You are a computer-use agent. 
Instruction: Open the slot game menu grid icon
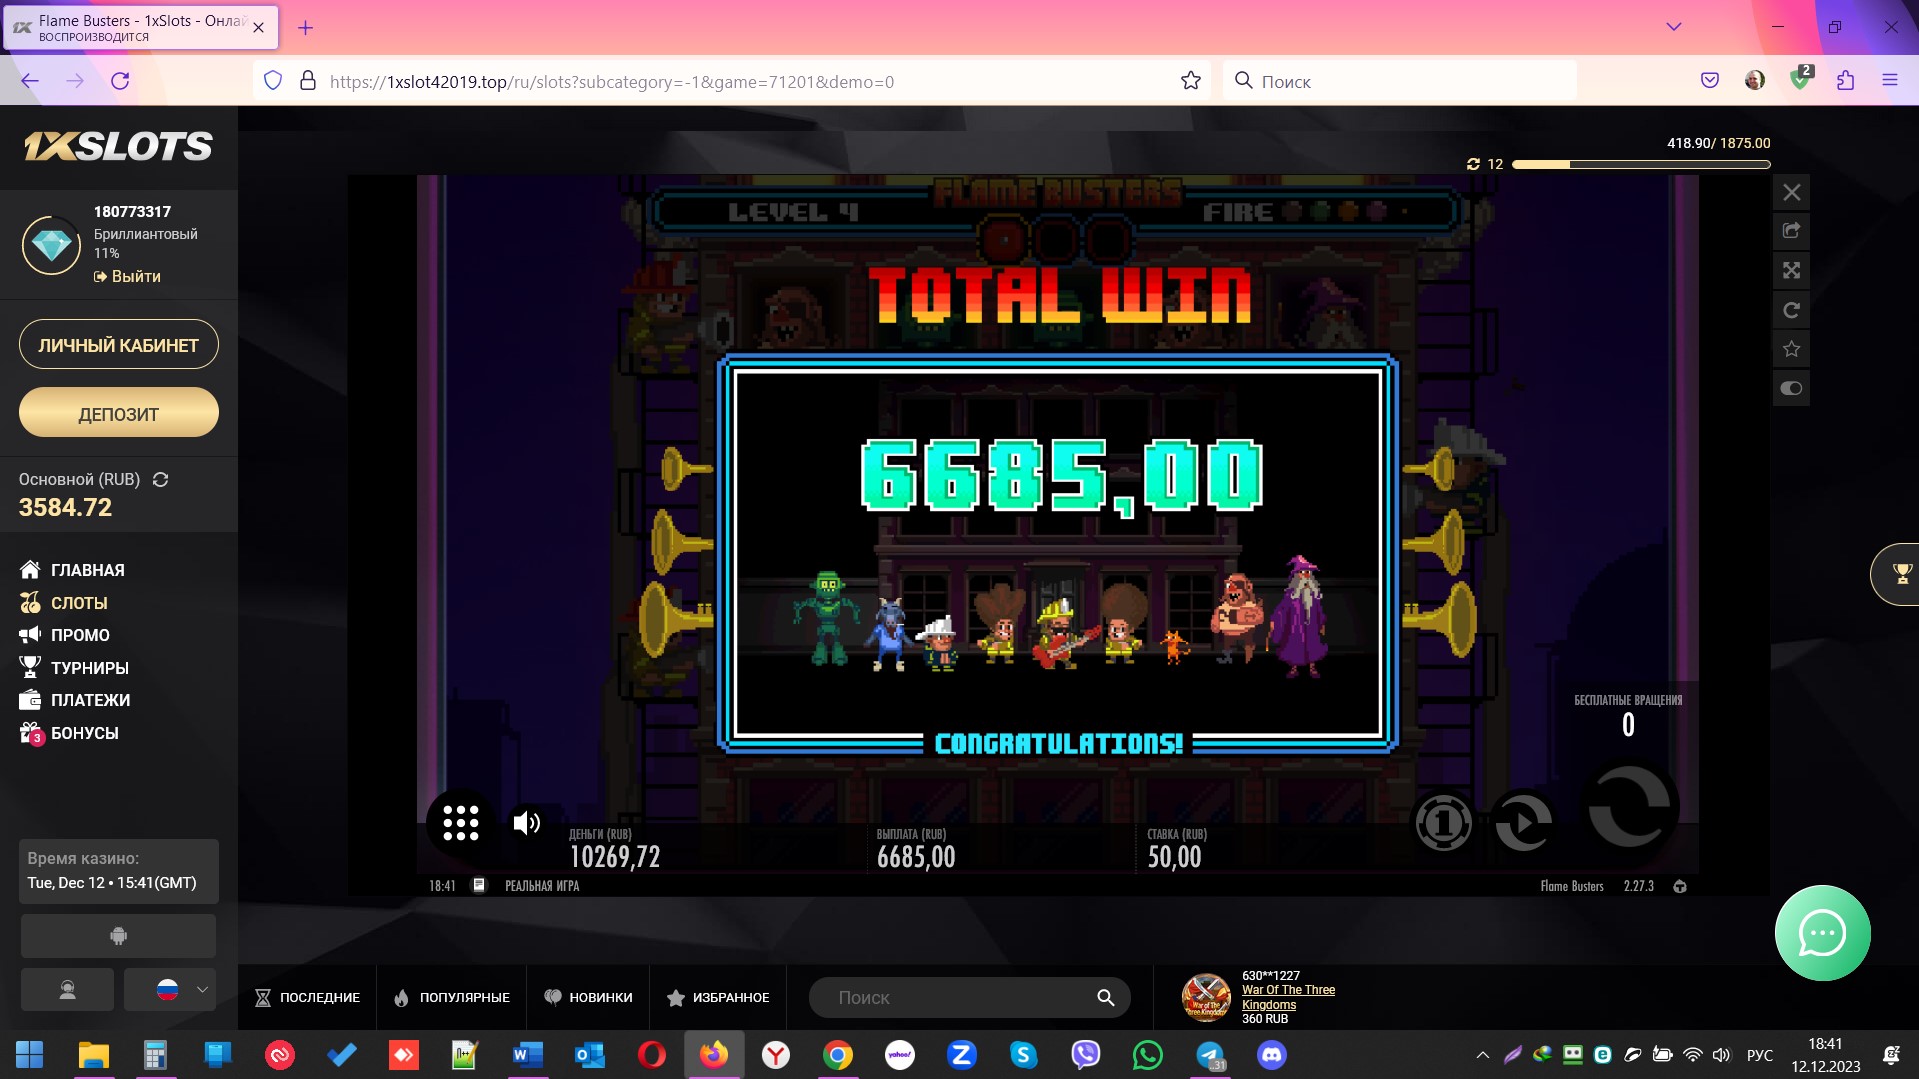click(460, 822)
